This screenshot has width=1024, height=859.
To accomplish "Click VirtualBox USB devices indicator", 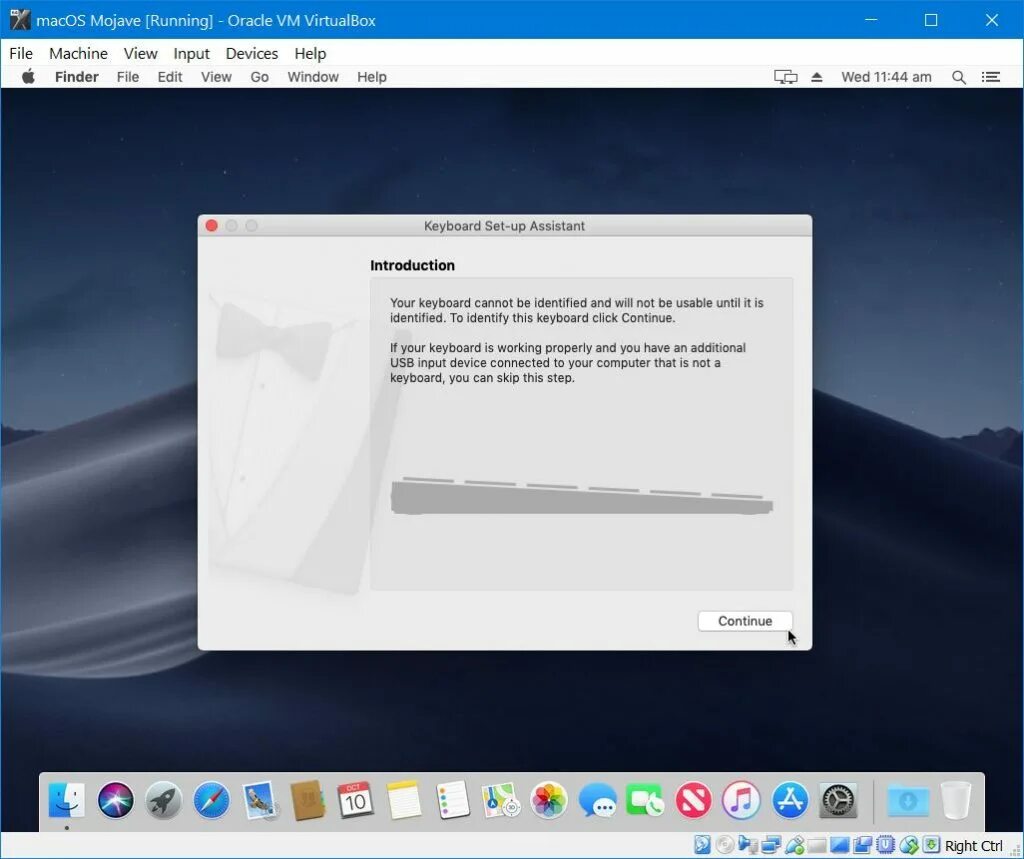I will coord(795,845).
